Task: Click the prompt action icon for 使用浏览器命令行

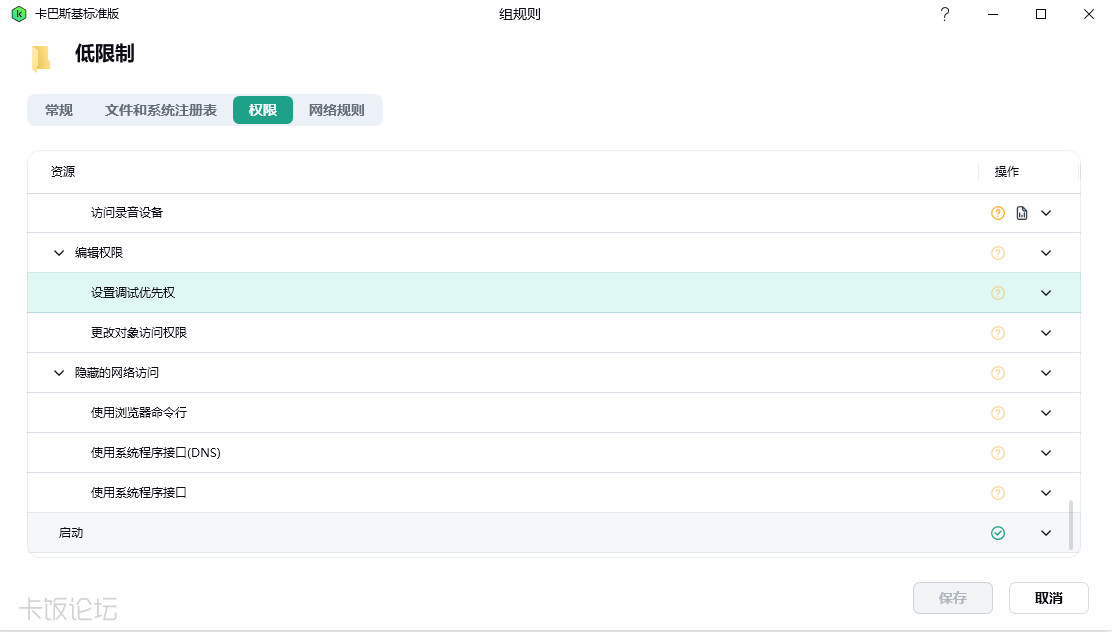Action: point(998,413)
